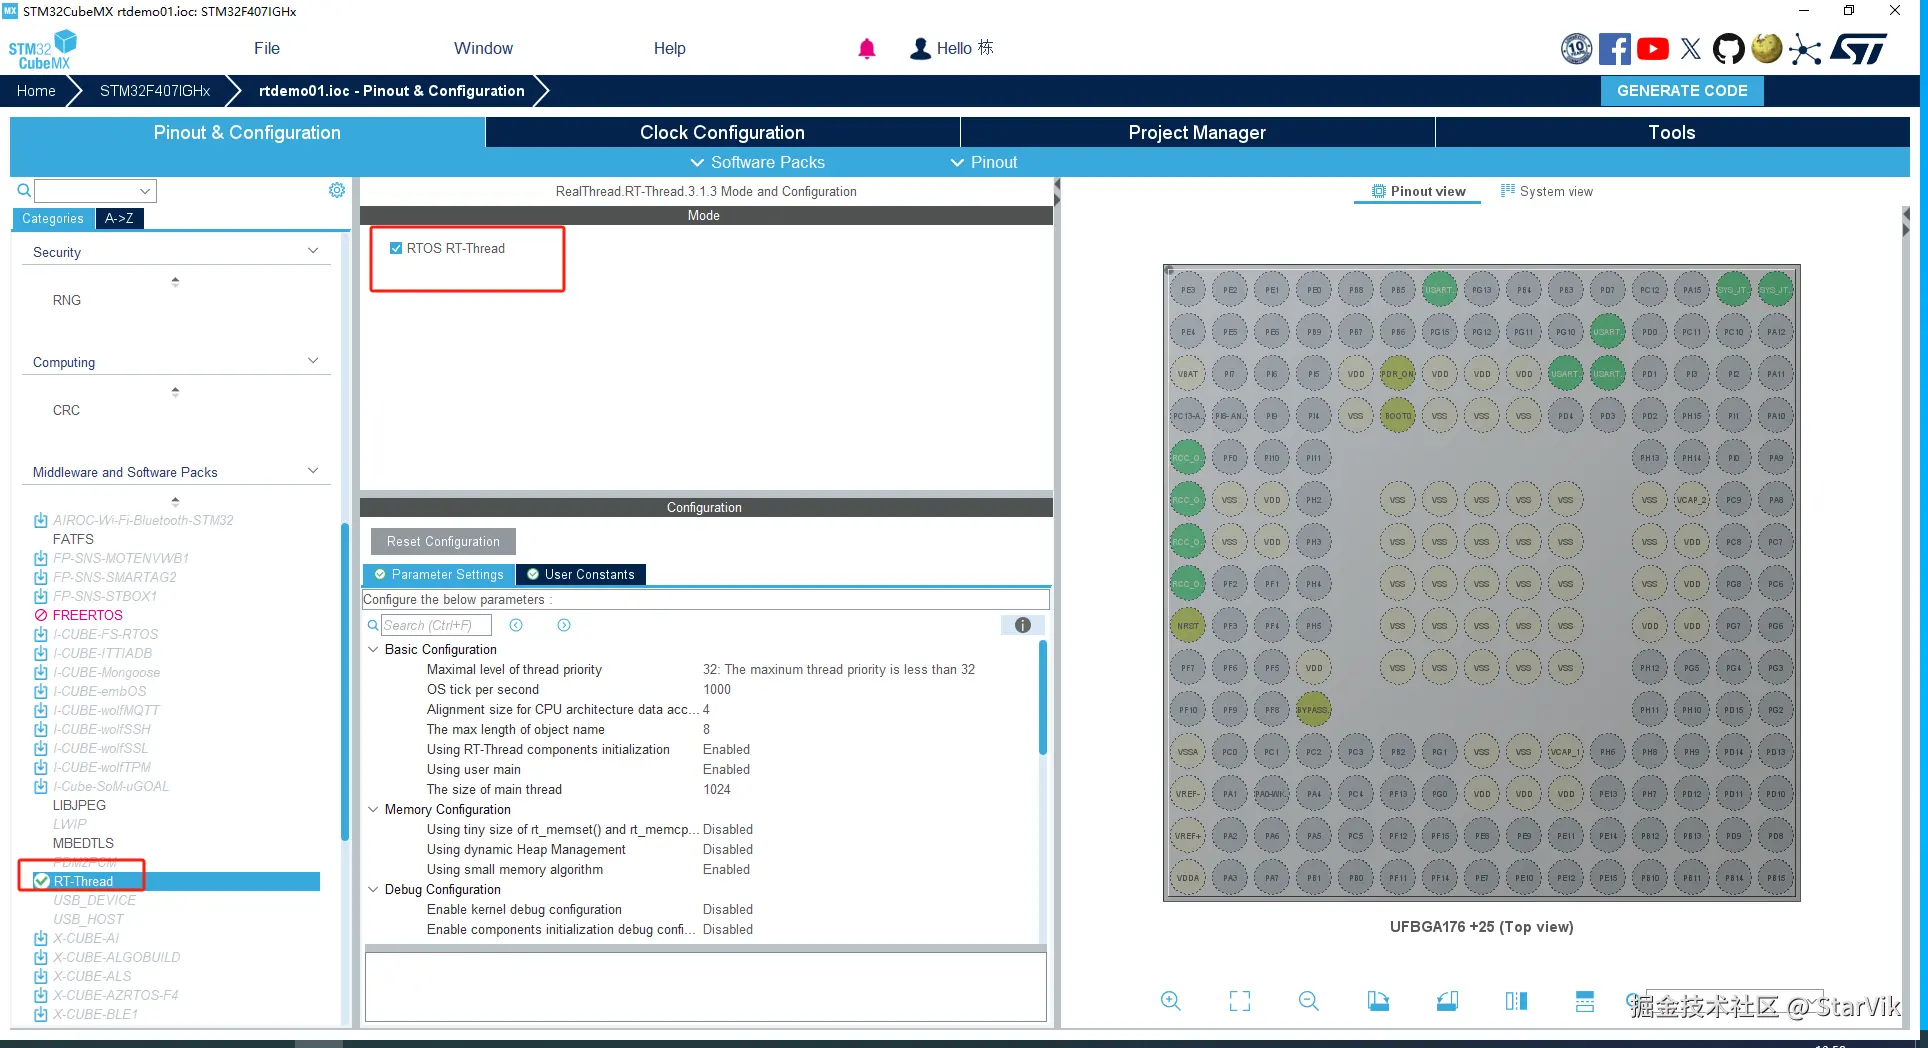Screen dimensions: 1928x1048
Task: Select the Pinout & Configuration tab
Action: click(247, 132)
